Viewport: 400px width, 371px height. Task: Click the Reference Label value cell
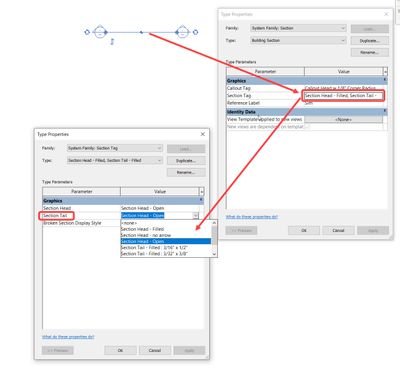pyautogui.click(x=343, y=103)
